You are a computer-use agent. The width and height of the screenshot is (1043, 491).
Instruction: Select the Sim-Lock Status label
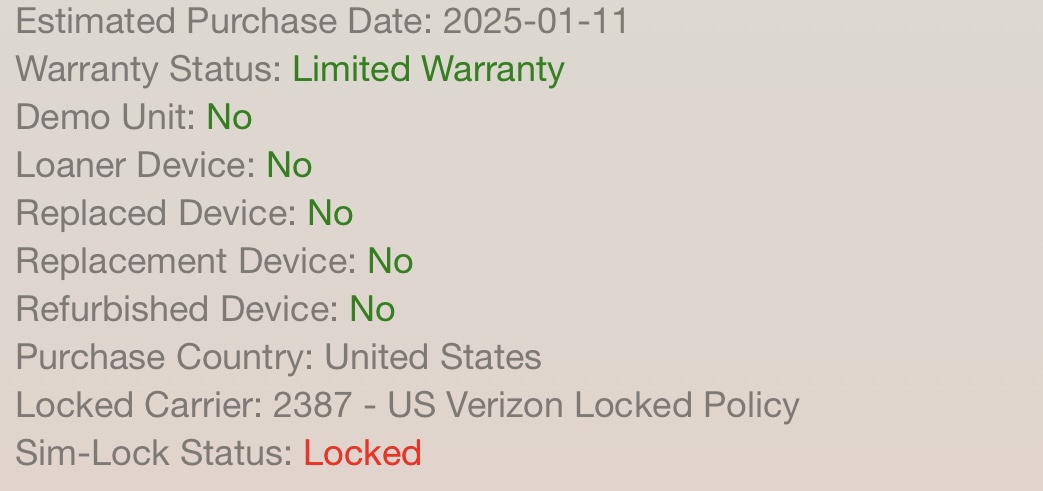coord(154,452)
